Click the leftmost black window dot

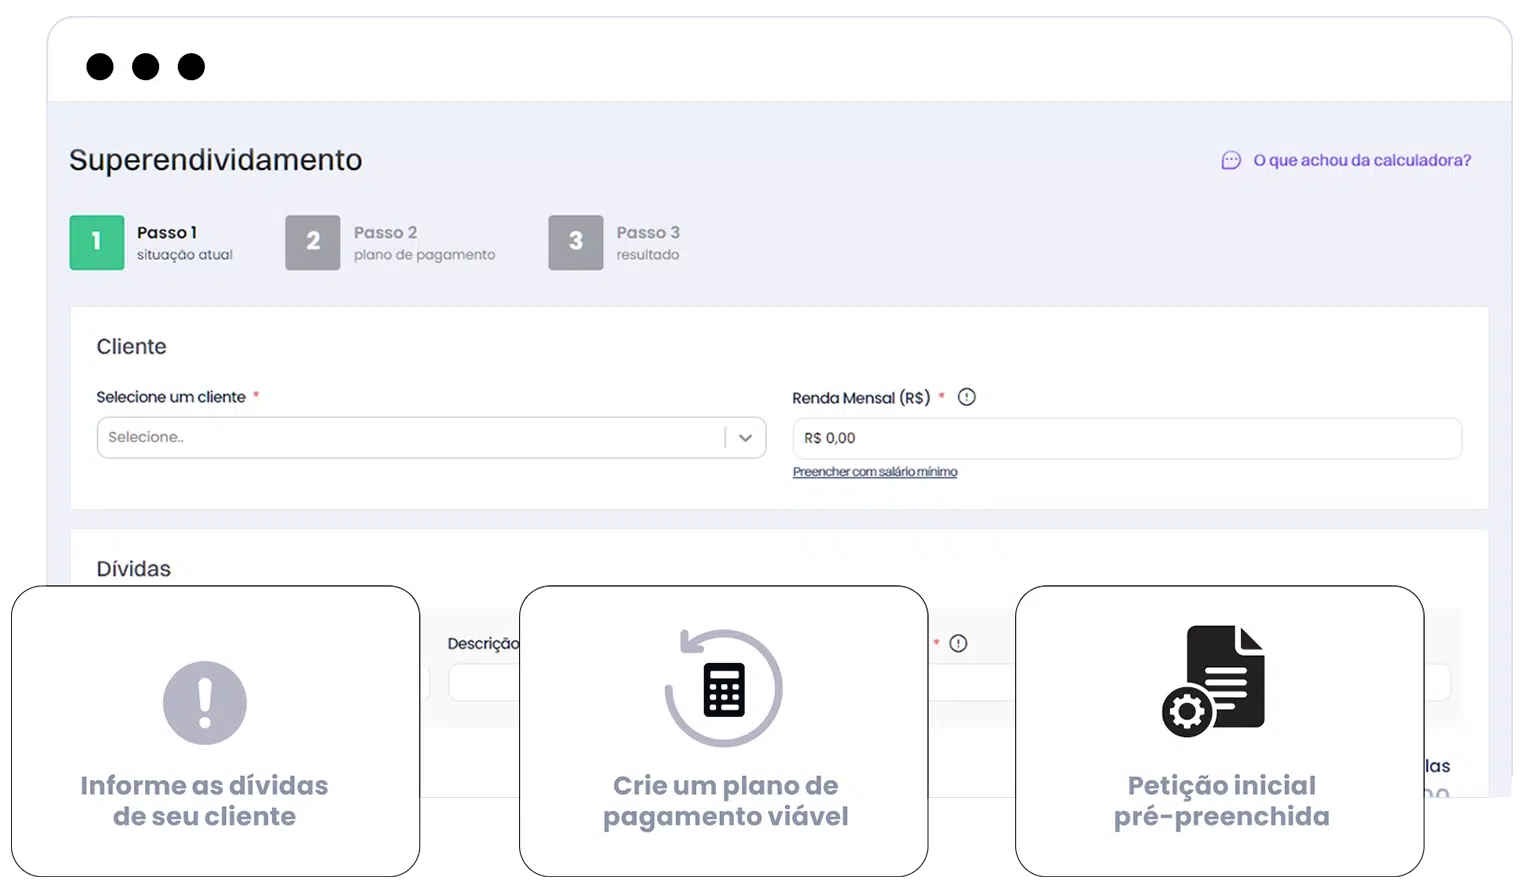point(100,67)
